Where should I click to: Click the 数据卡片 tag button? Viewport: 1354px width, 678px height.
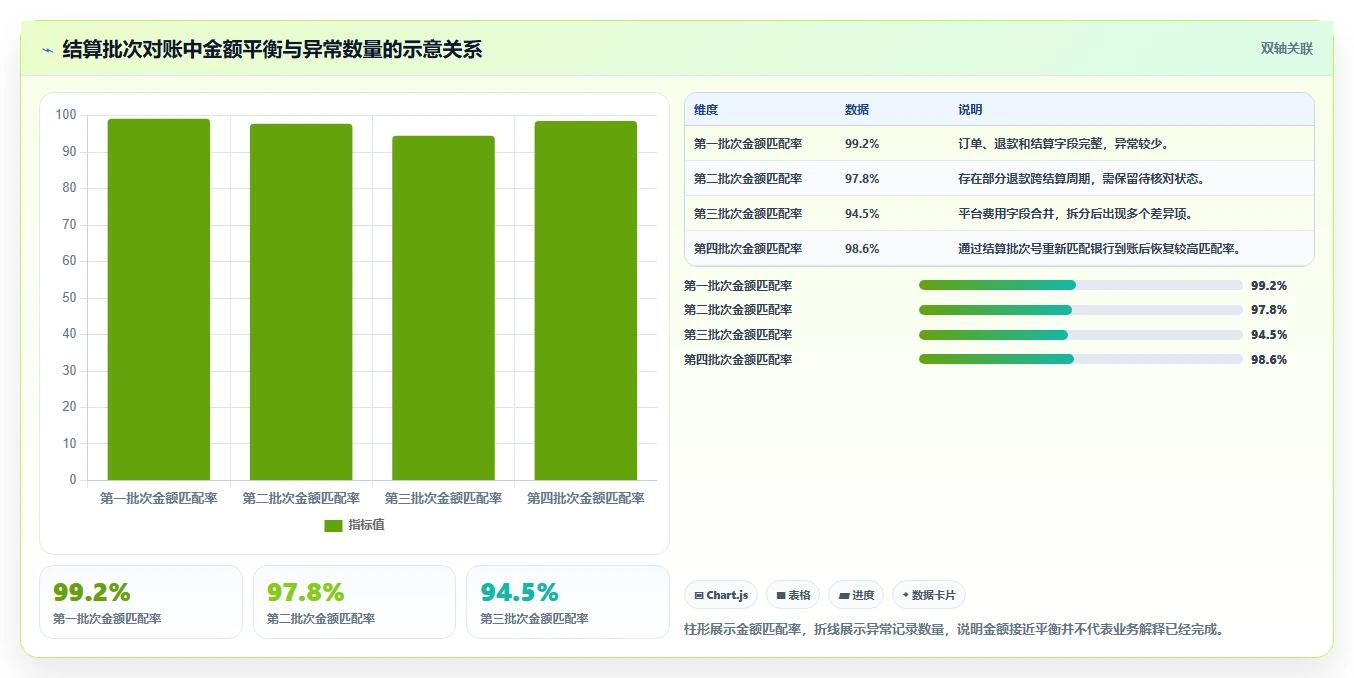[928, 595]
